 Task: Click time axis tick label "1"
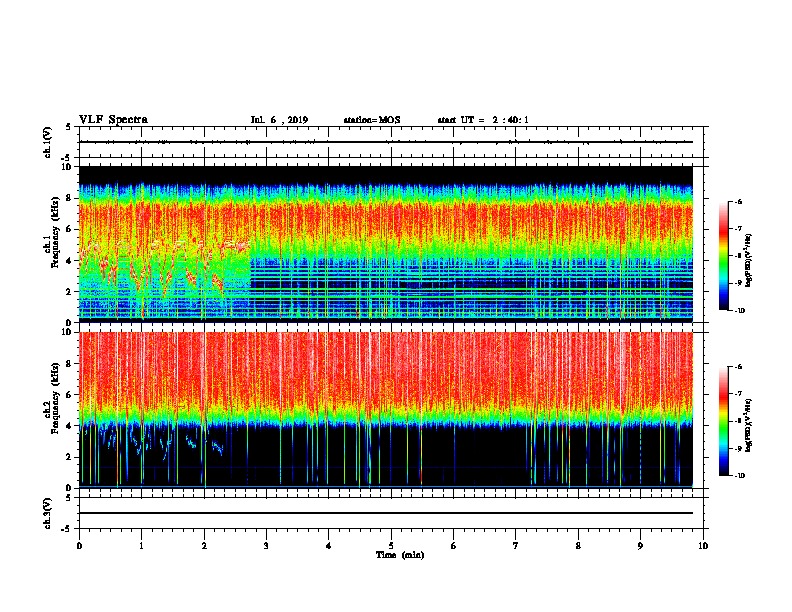point(141,546)
